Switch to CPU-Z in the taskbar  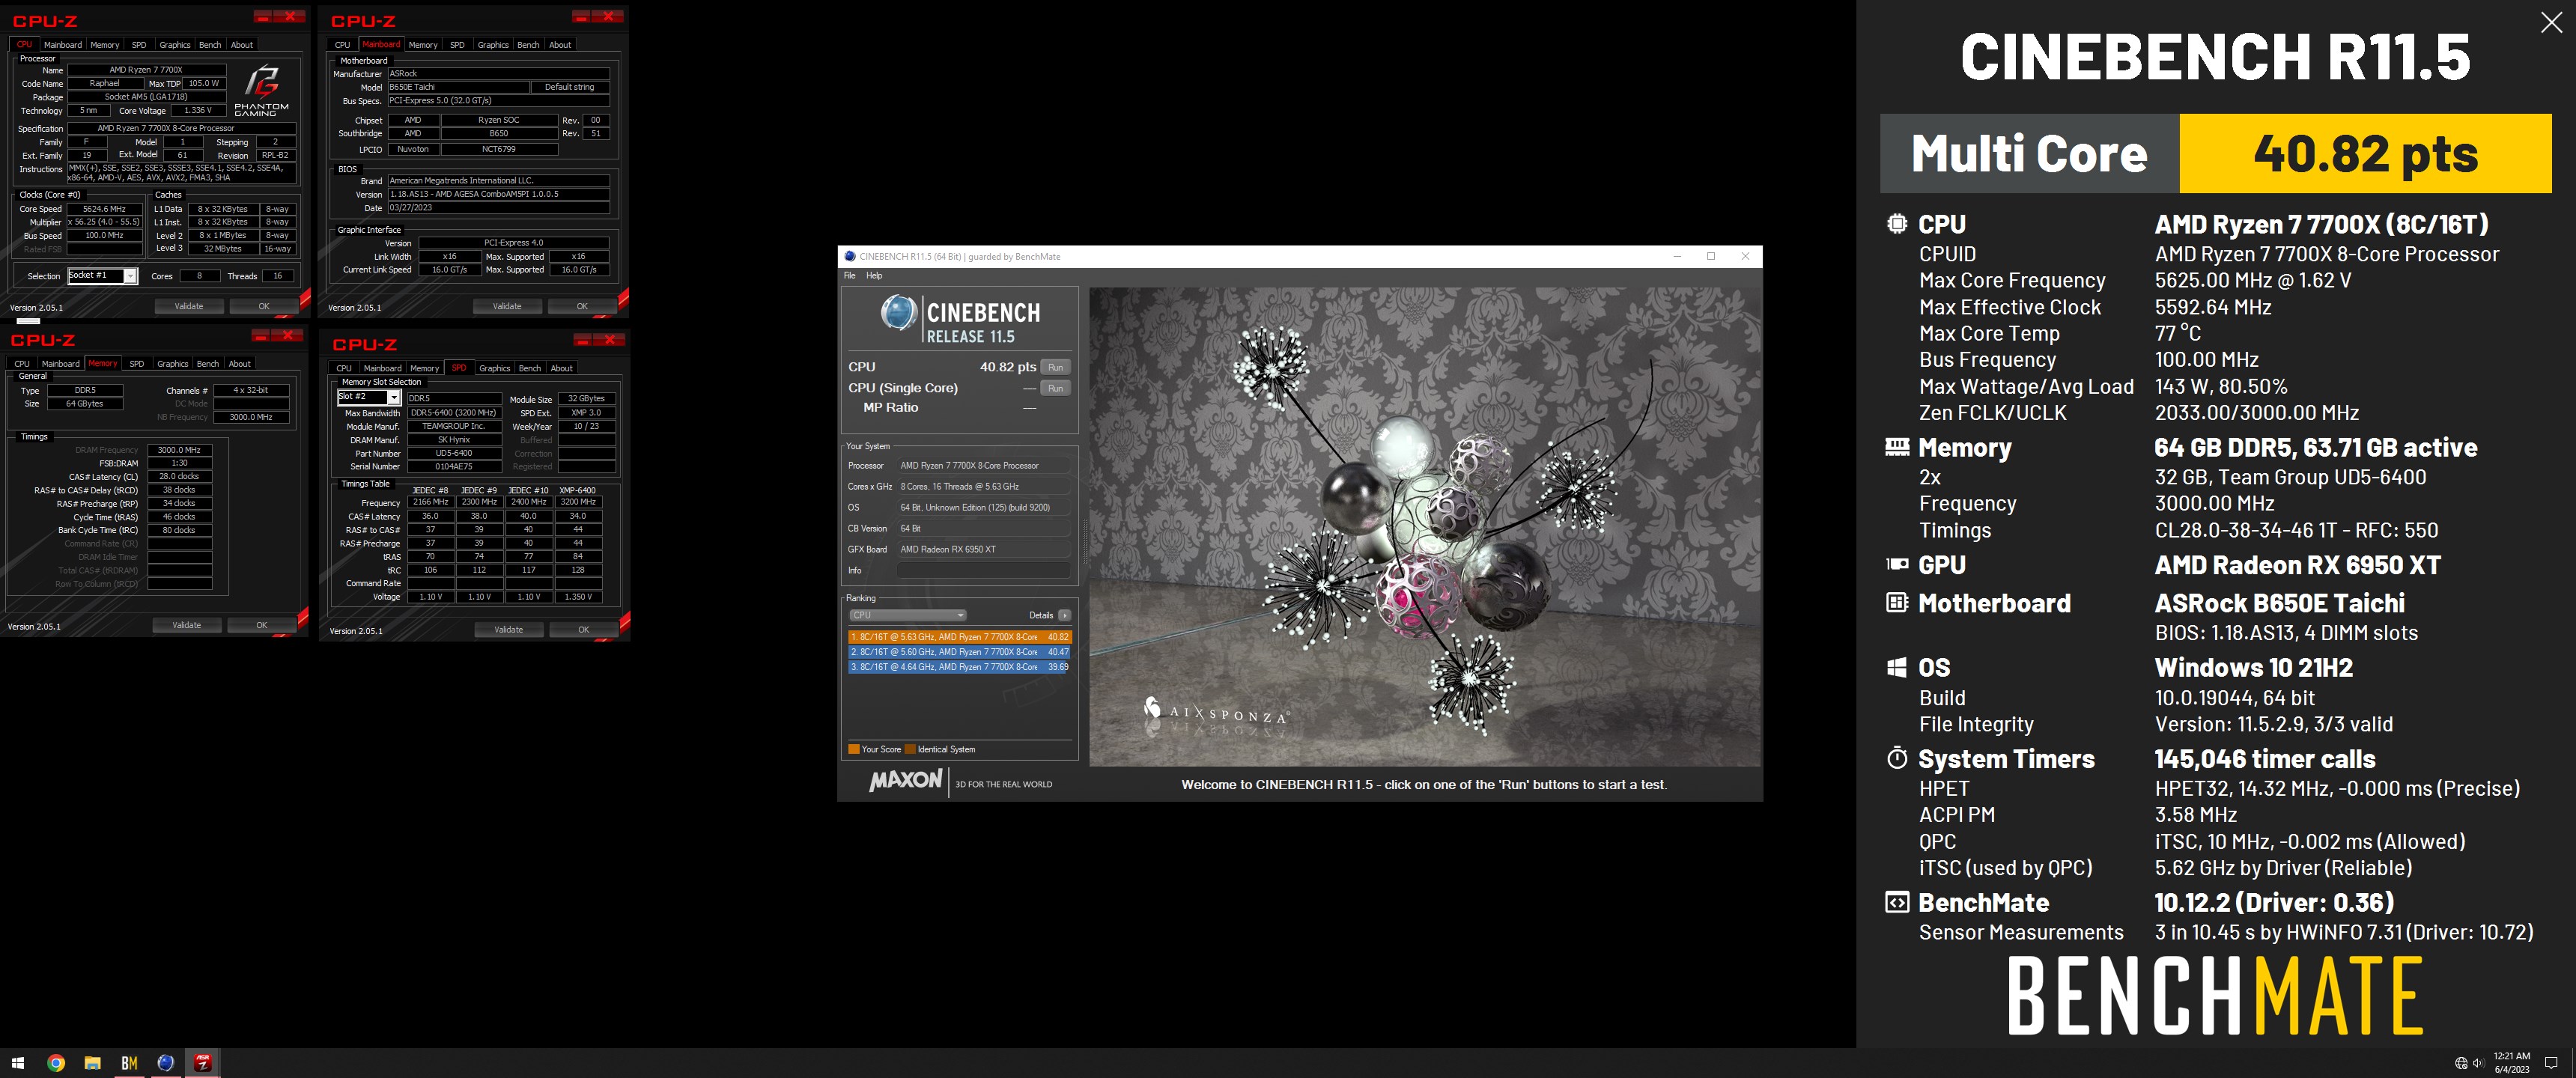203,1063
